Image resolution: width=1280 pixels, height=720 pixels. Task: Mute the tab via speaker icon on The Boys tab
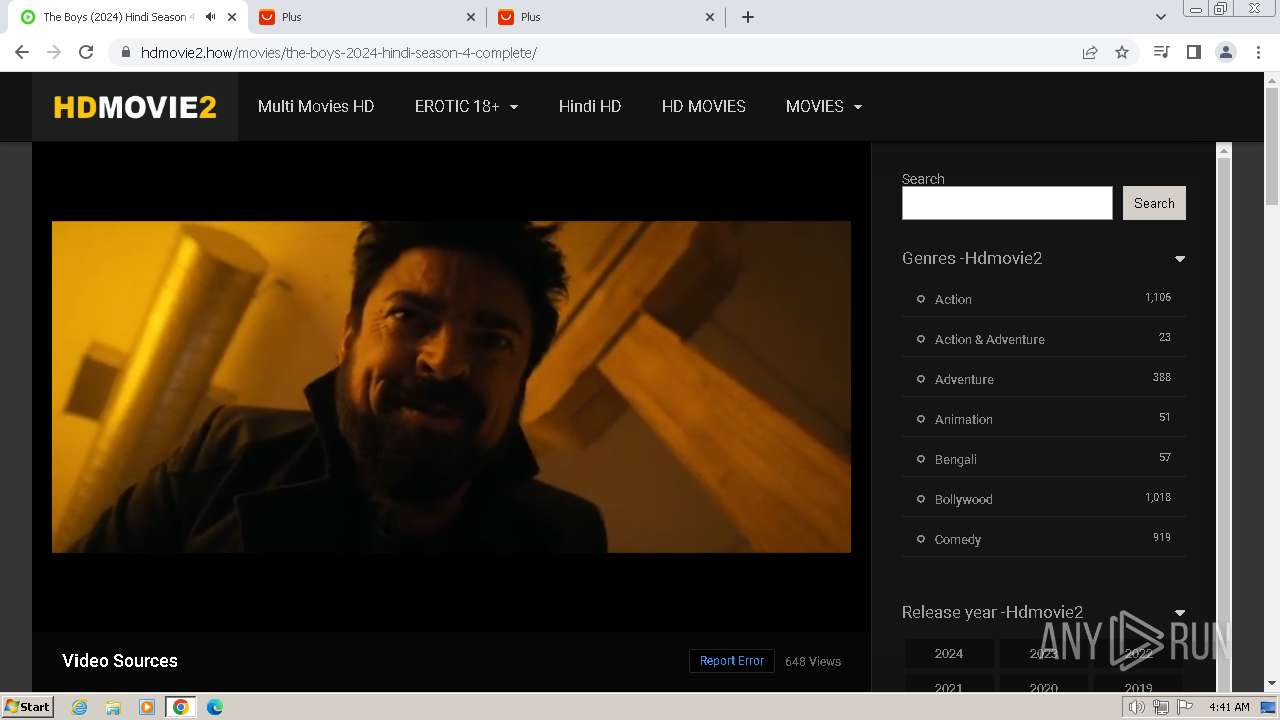pyautogui.click(x=210, y=17)
